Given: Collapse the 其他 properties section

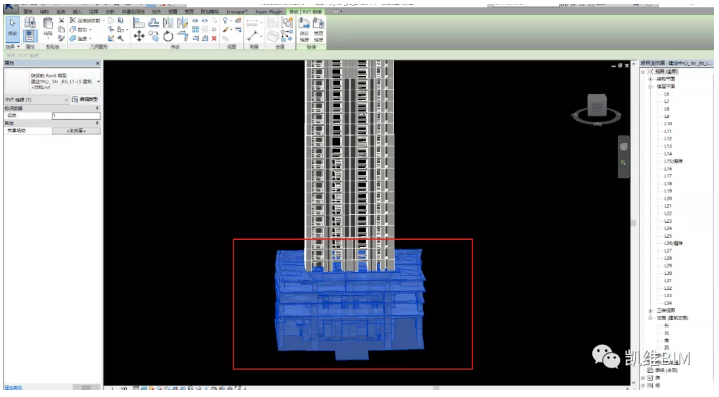Looking at the screenshot, I should point(97,123).
